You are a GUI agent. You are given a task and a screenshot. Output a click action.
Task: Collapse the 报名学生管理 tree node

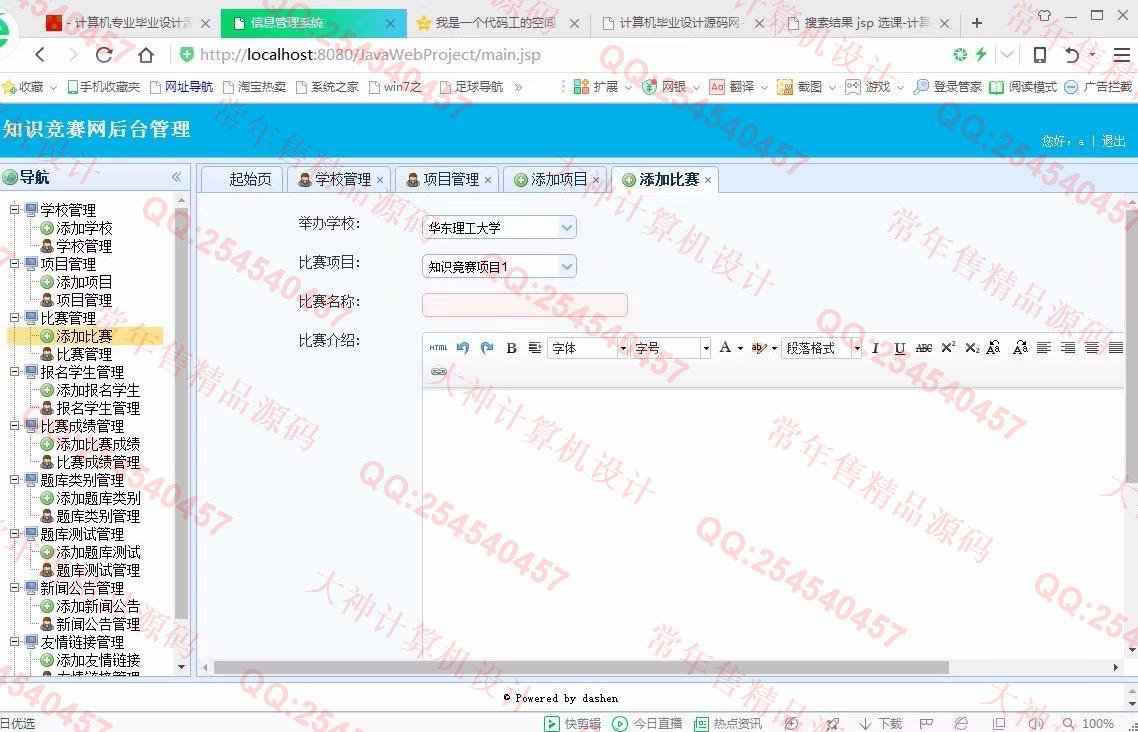[x=14, y=371]
